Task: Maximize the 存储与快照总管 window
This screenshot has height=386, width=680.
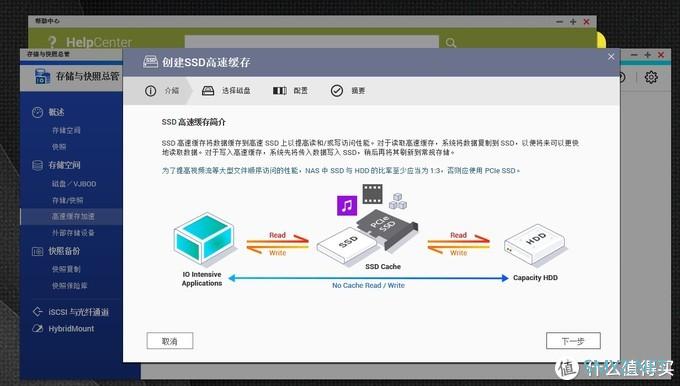Action: [647, 55]
